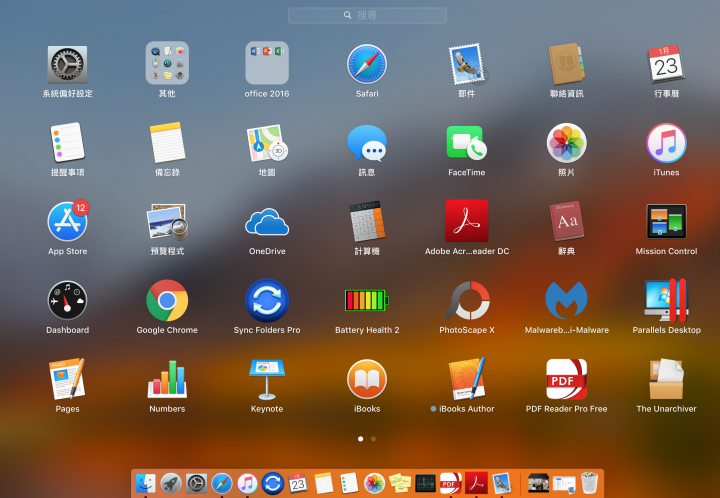Open the 其他 folder in Launchpad

pyautogui.click(x=167, y=63)
